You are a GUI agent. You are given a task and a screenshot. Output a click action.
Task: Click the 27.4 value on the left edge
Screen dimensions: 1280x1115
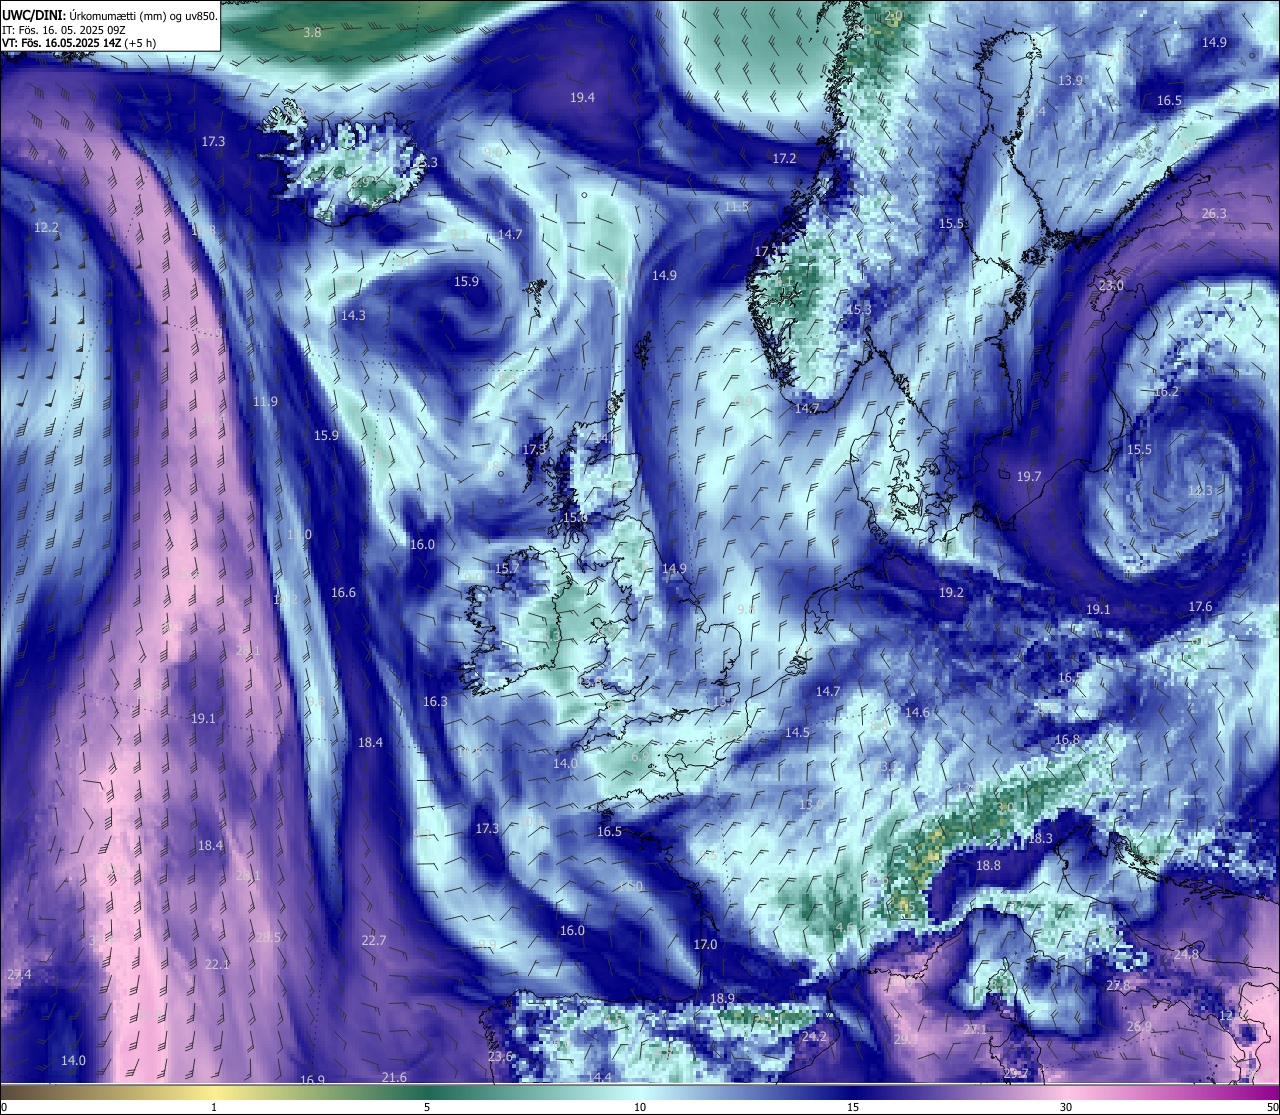(19, 975)
